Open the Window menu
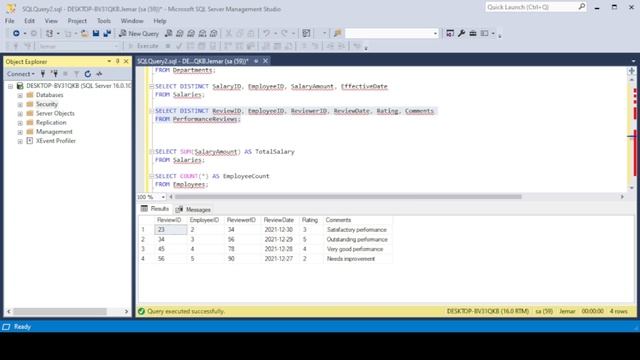Screen dimensions: 640x360 point(132,21)
